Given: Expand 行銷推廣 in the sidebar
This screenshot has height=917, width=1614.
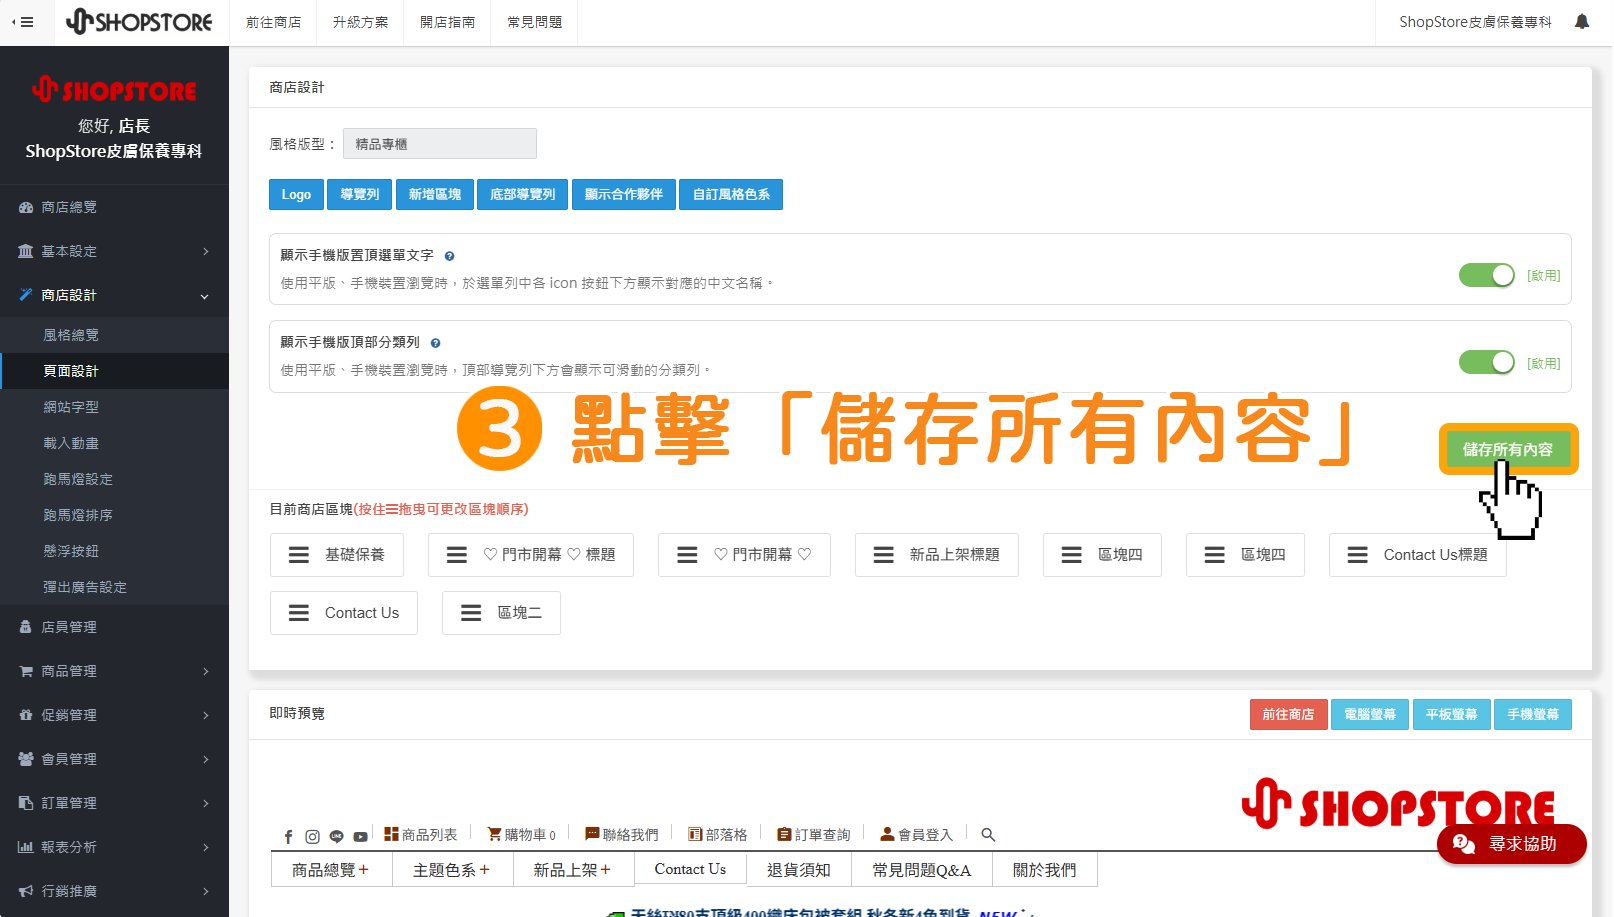Looking at the screenshot, I should tap(114, 891).
